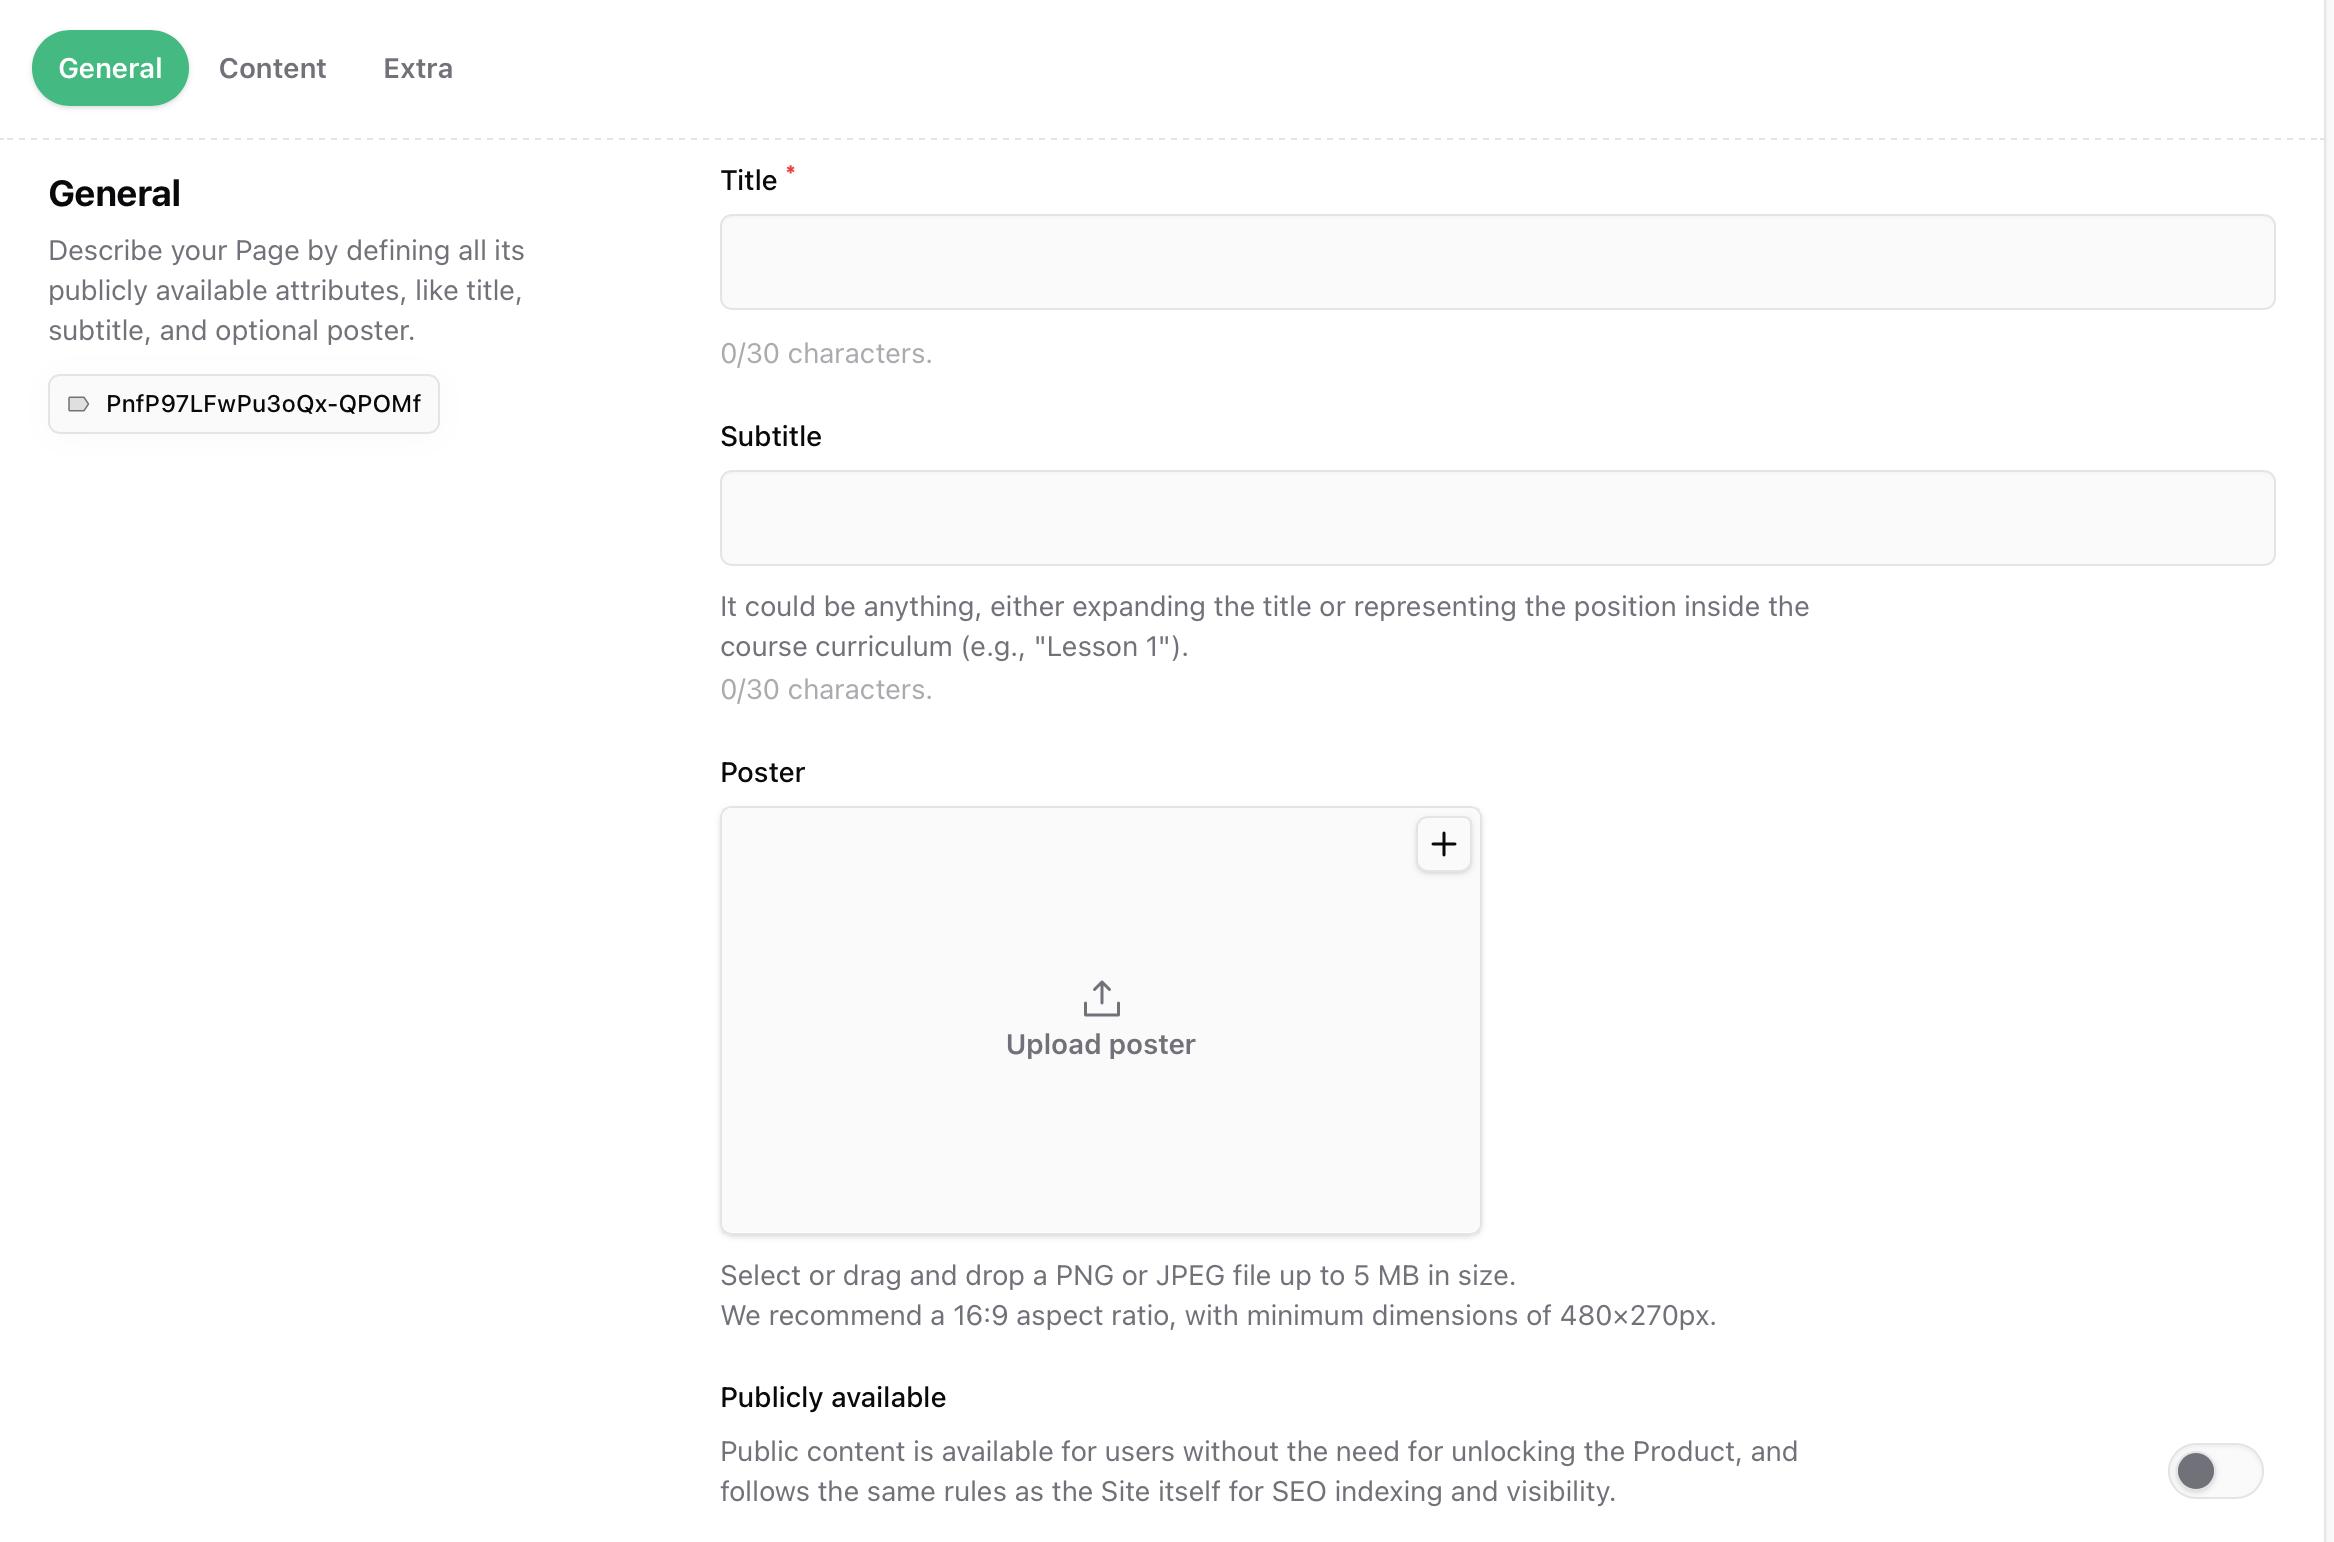Switch to the Content tab
Viewport: 2334px width, 1542px height.
(272, 68)
